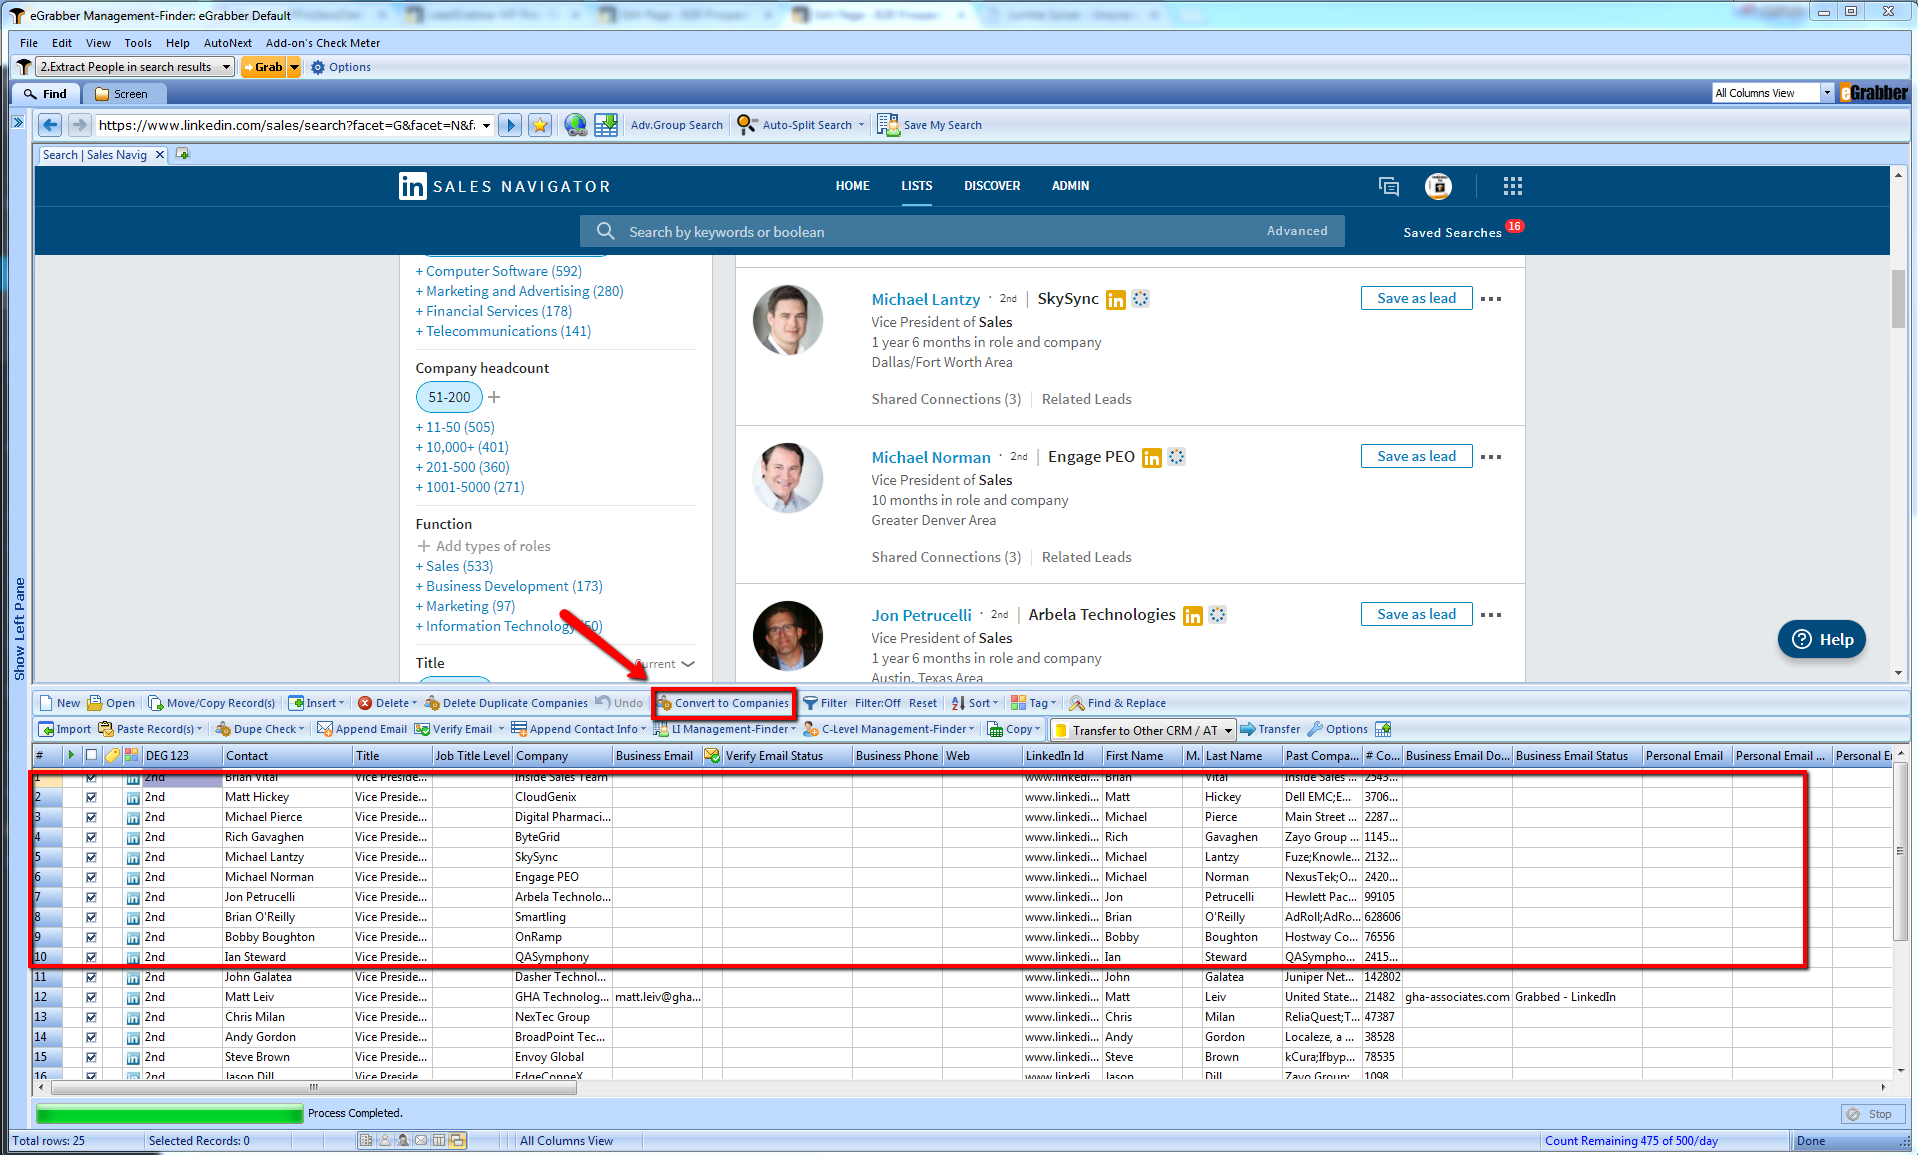The height and width of the screenshot is (1155, 1918).
Task: Uncheck the Steve Brown row checkbox
Action: point(91,1057)
